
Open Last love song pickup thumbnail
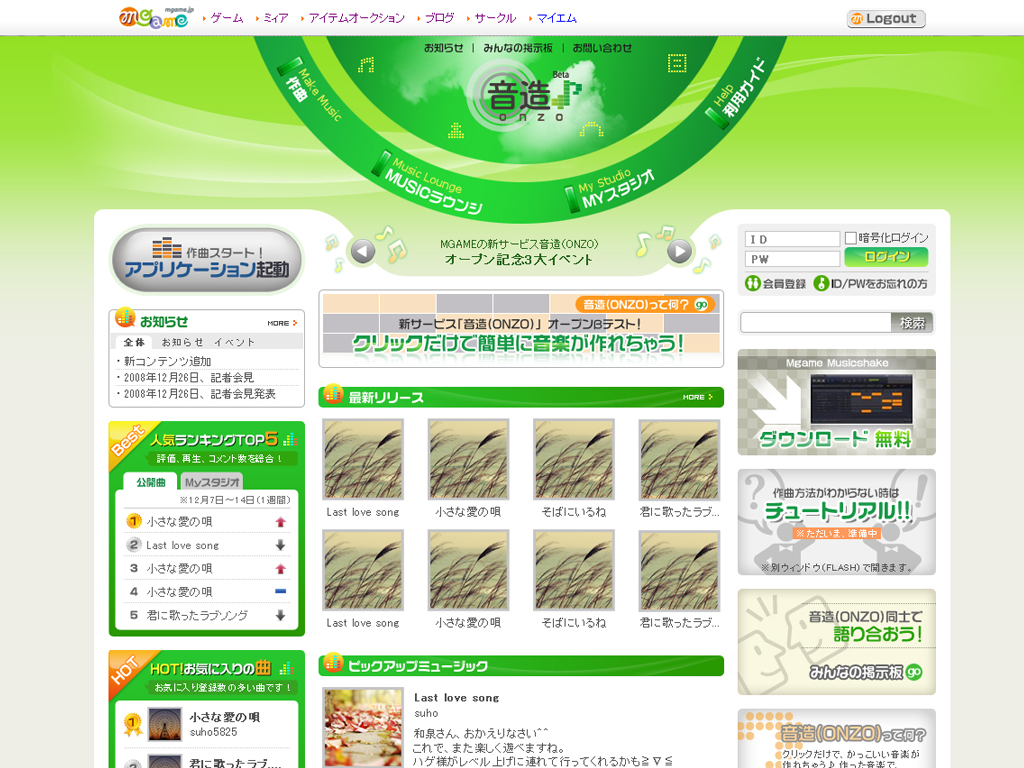[363, 728]
